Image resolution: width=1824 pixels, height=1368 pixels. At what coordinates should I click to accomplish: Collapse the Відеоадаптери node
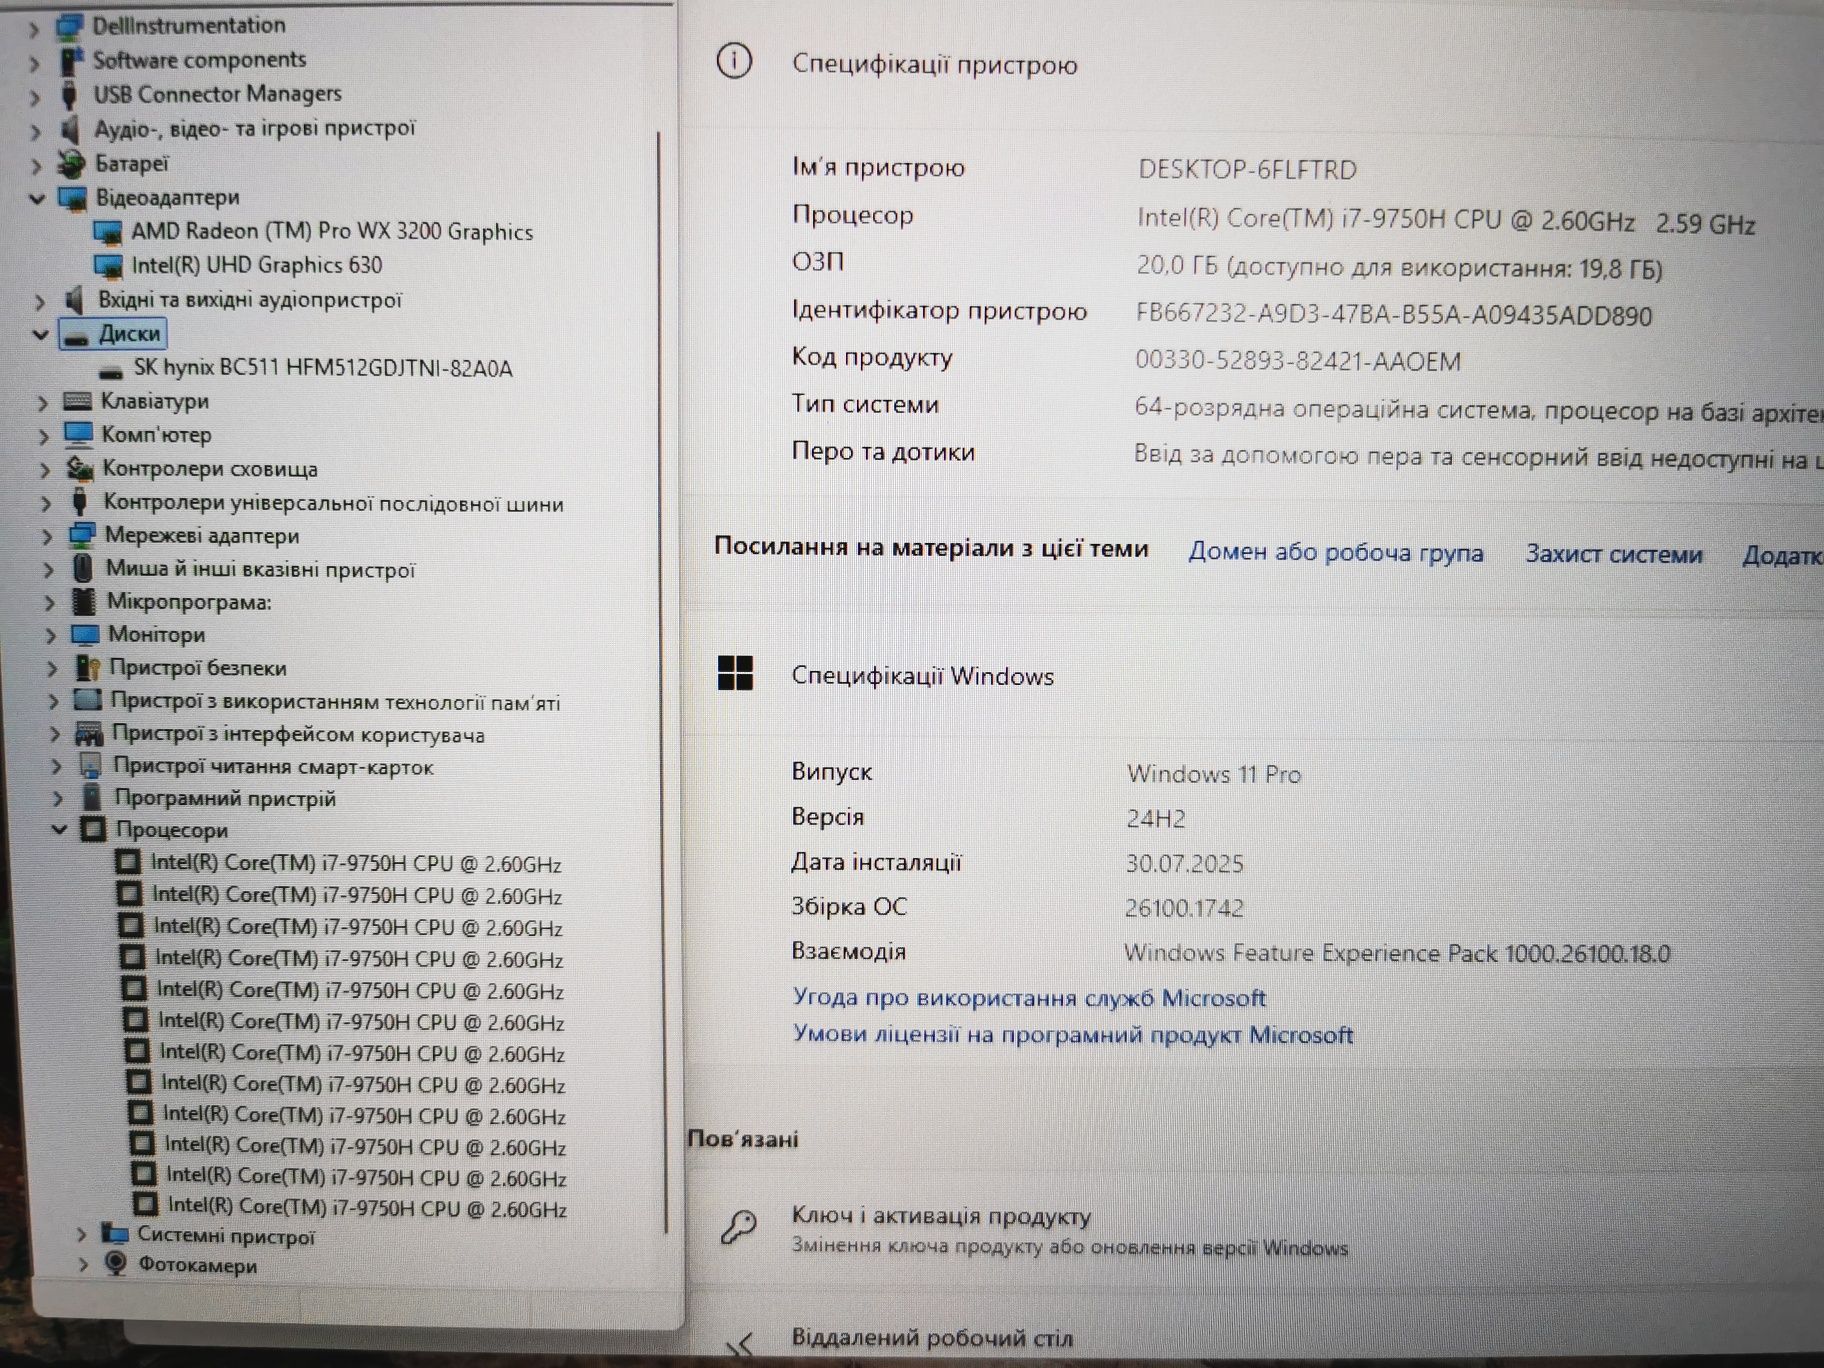pyautogui.click(x=37, y=199)
